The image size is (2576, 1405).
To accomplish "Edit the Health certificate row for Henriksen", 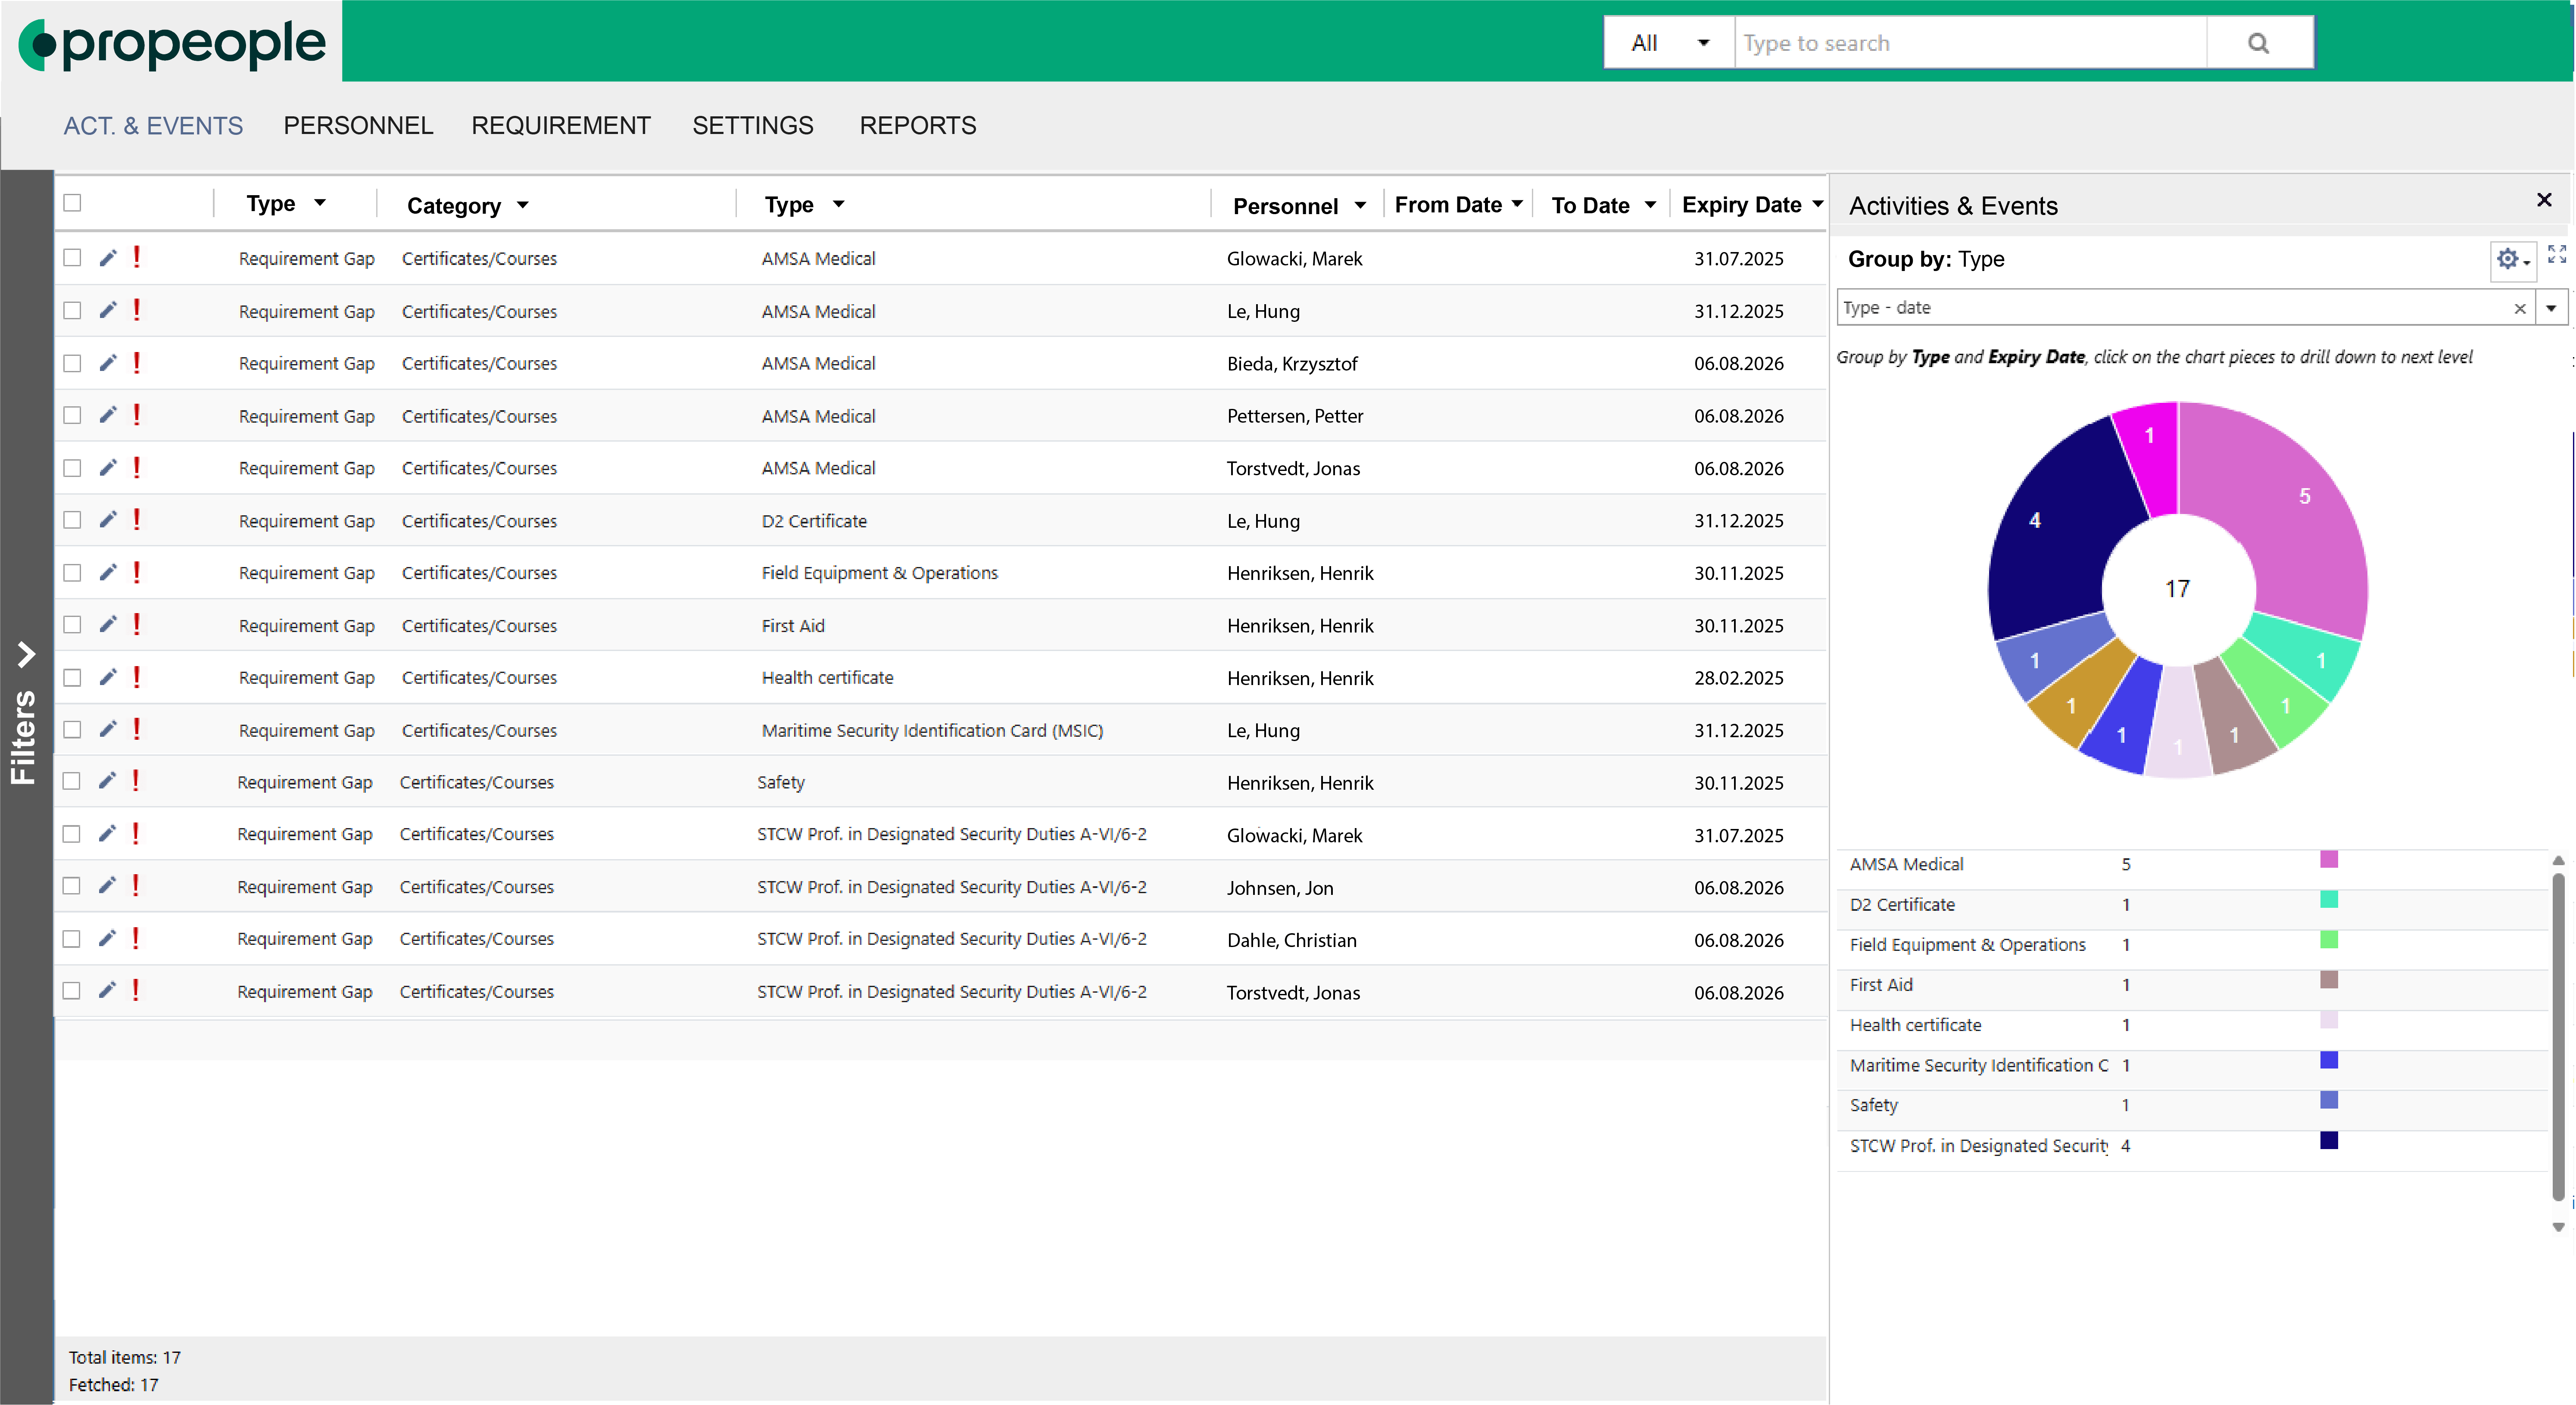I will (108, 677).
